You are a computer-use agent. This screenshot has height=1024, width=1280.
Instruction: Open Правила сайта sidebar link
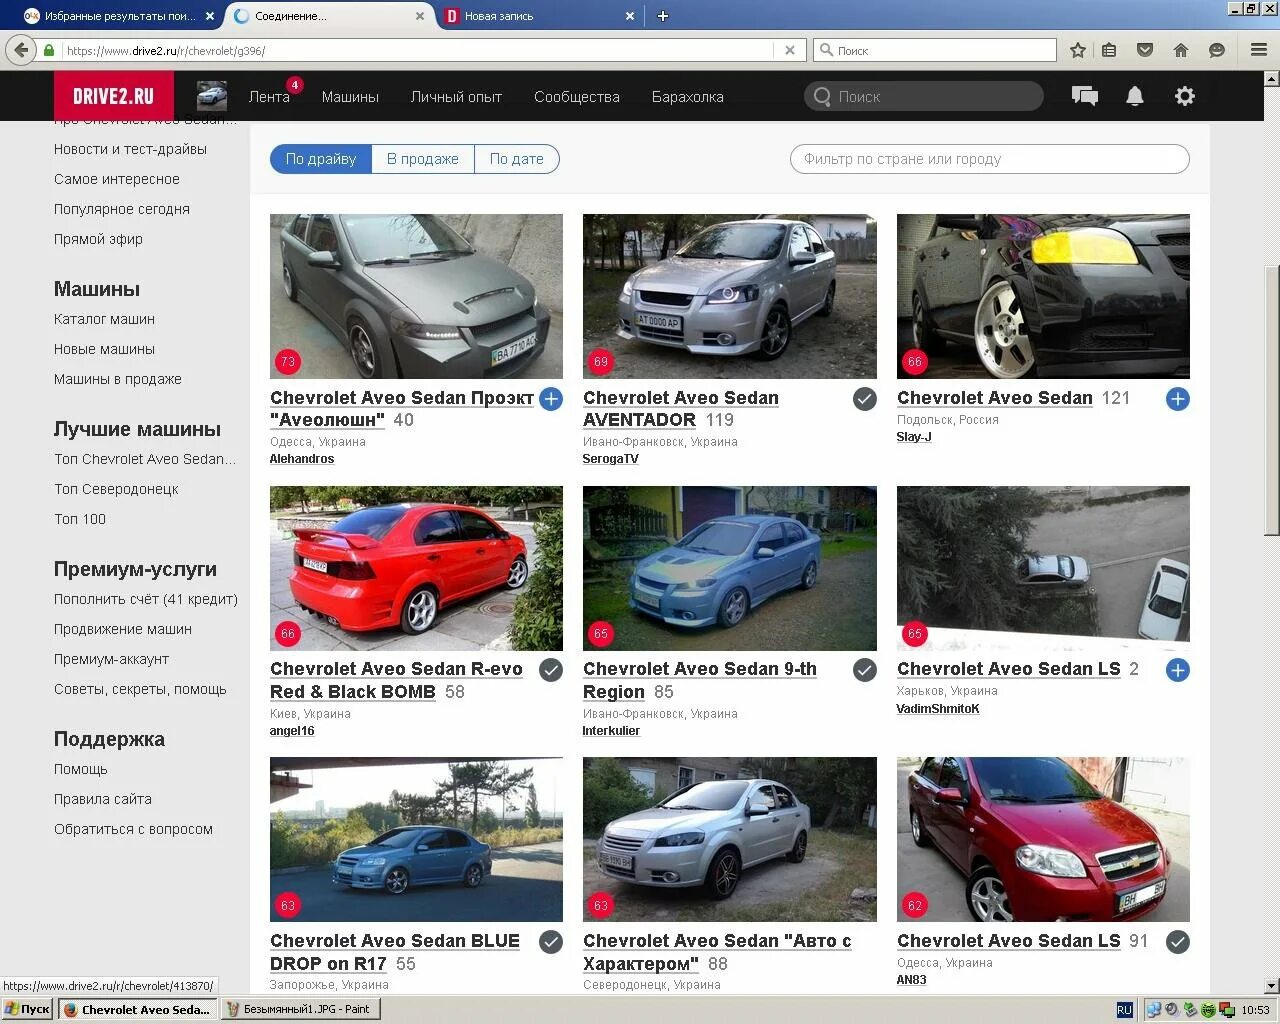pyautogui.click(x=103, y=799)
